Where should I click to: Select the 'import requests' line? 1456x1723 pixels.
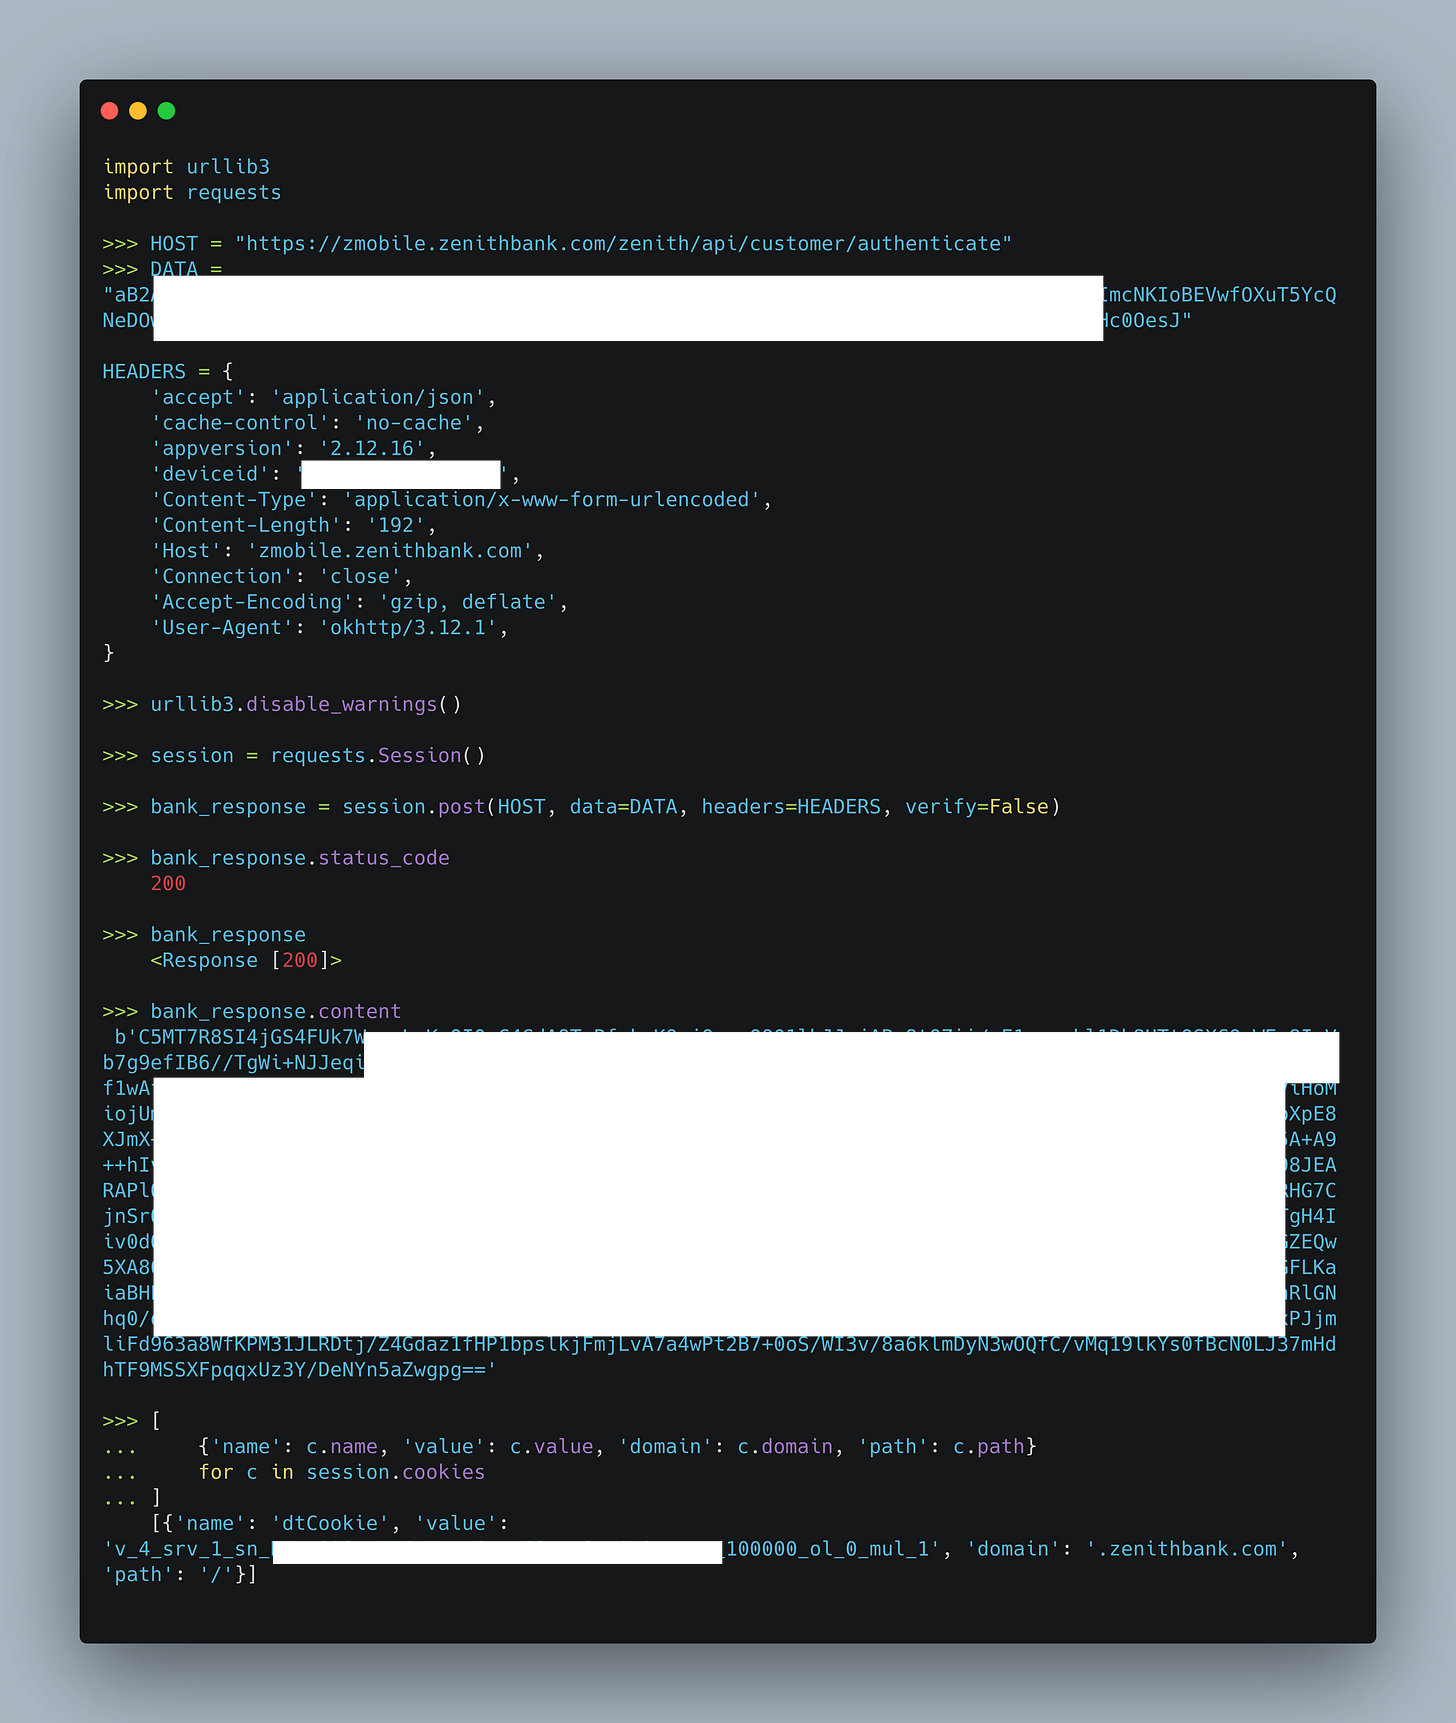point(192,193)
